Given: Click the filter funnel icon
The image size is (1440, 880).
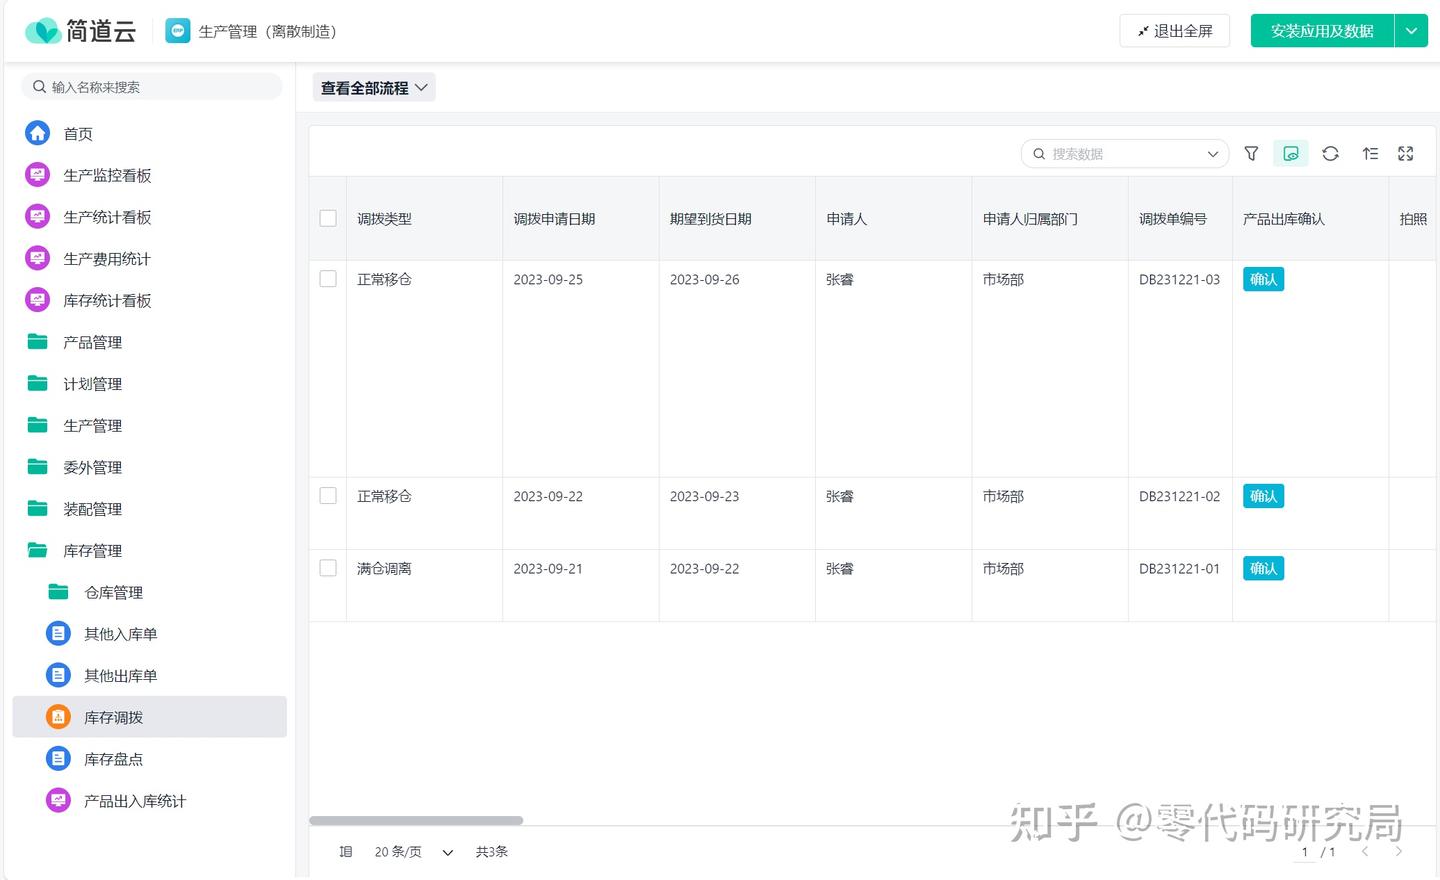Looking at the screenshot, I should 1251,154.
